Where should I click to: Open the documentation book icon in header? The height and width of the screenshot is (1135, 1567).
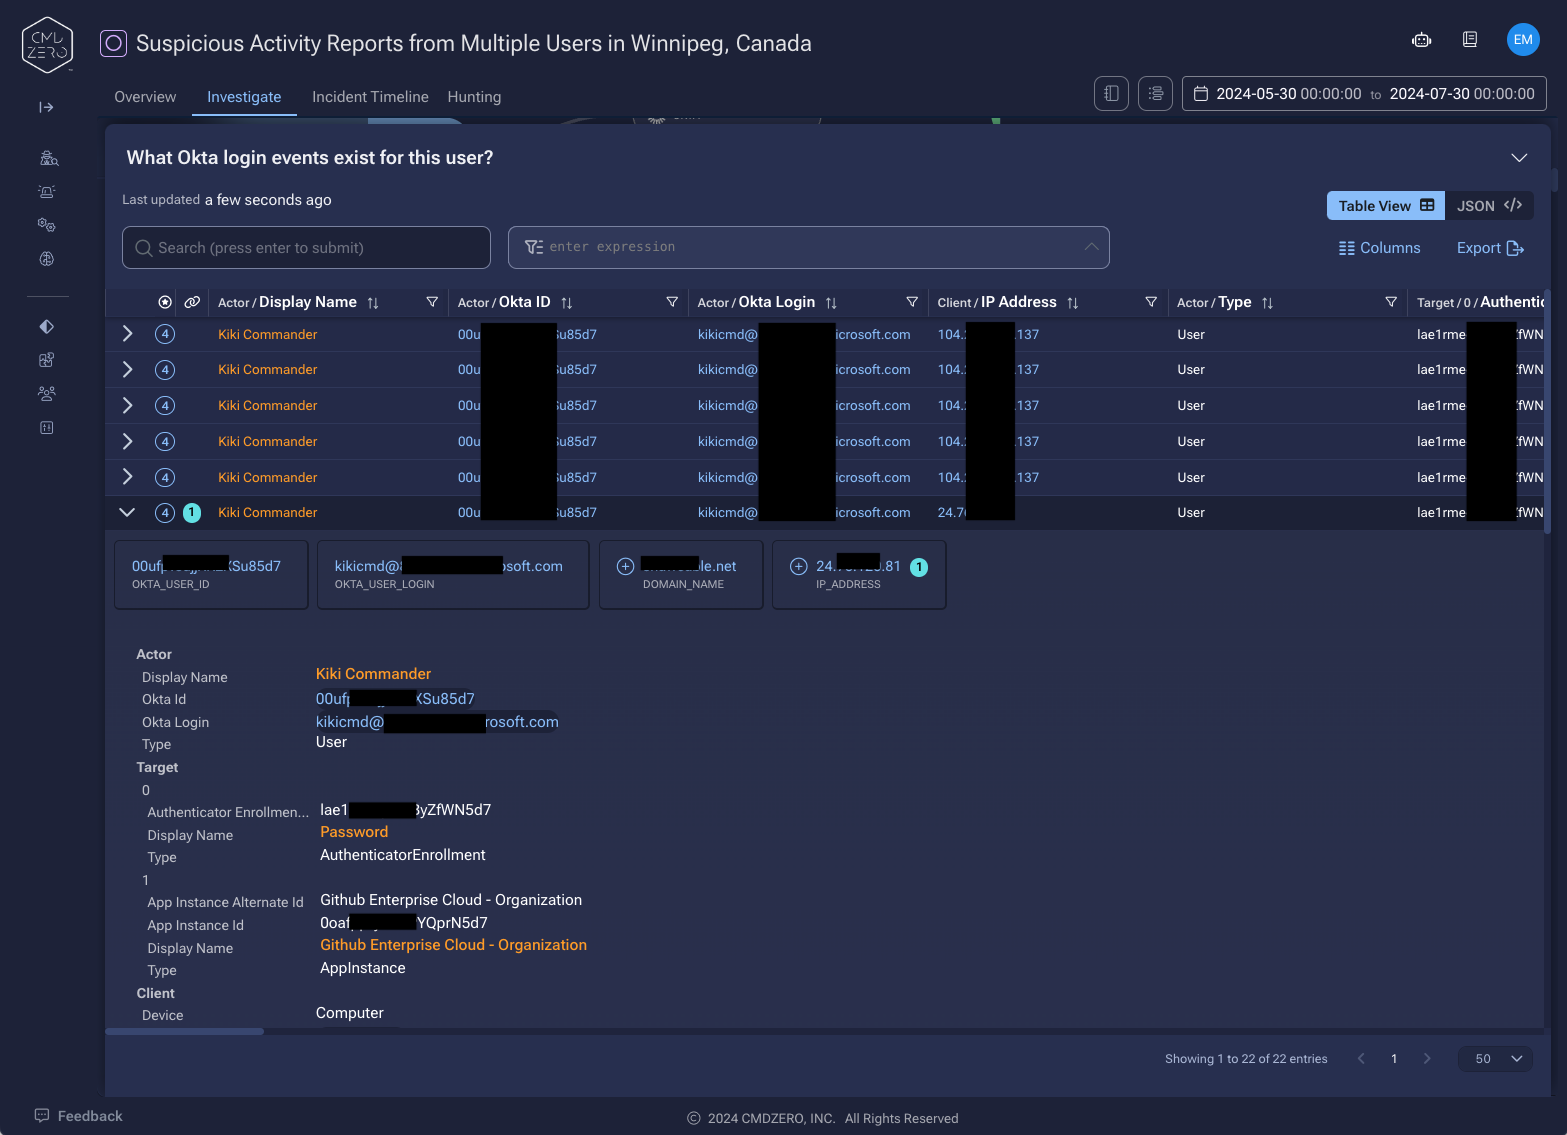1470,40
